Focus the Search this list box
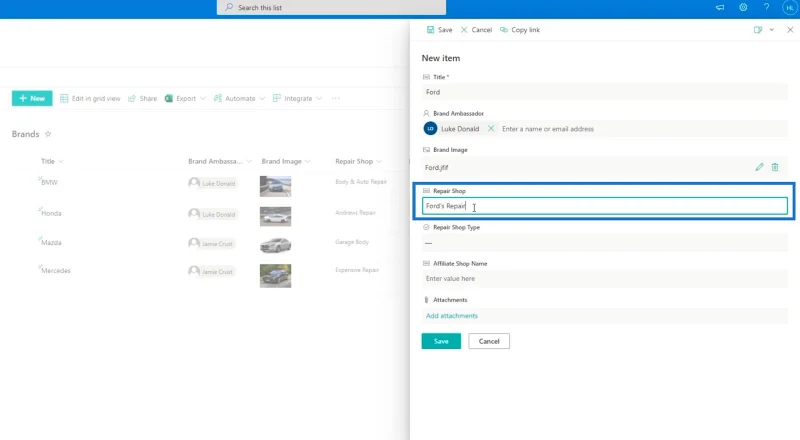Image resolution: width=800 pixels, height=440 pixels. coord(331,8)
